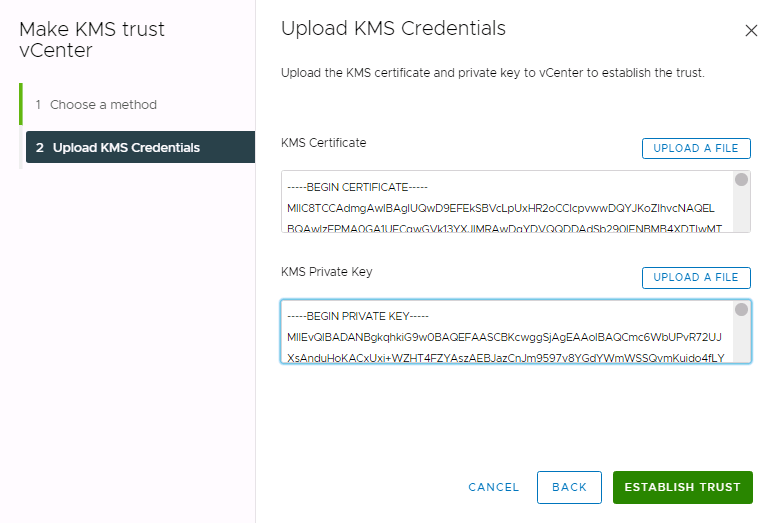Click the Make KMS trust vCenter title
771x523 pixels.
pyautogui.click(x=92, y=39)
